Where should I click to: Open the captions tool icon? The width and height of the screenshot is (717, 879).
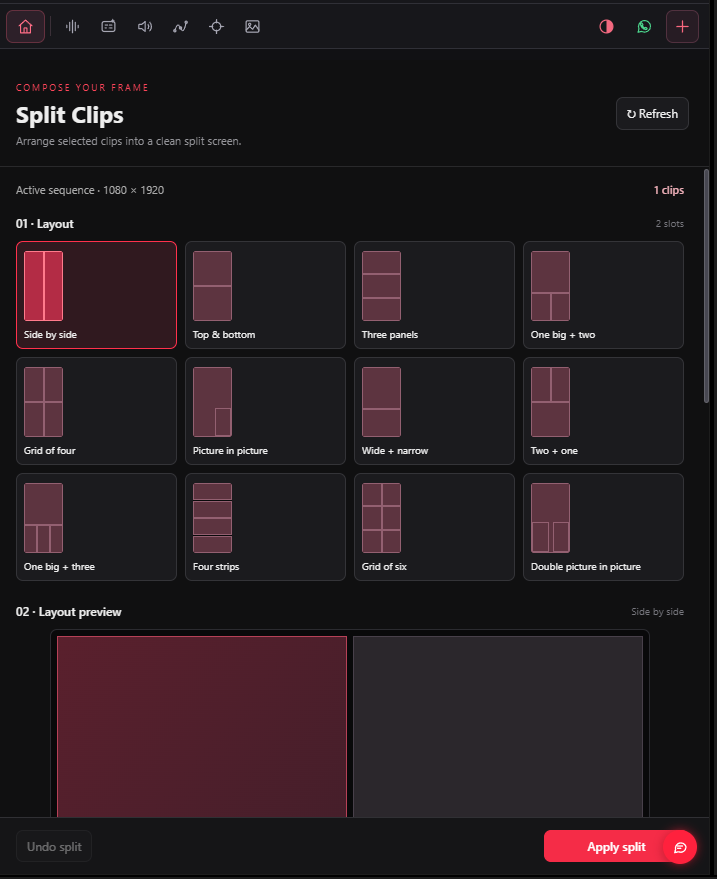click(108, 26)
